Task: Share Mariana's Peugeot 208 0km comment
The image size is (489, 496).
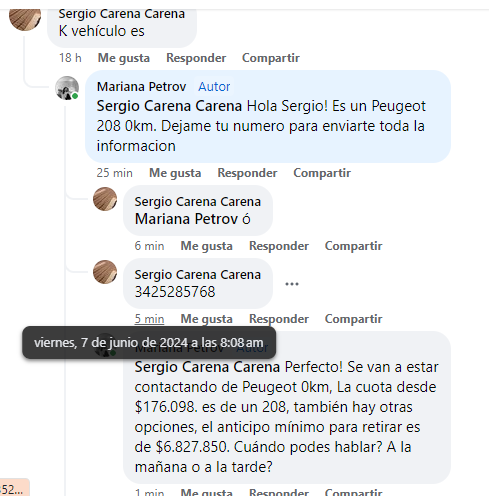Action: (x=322, y=173)
